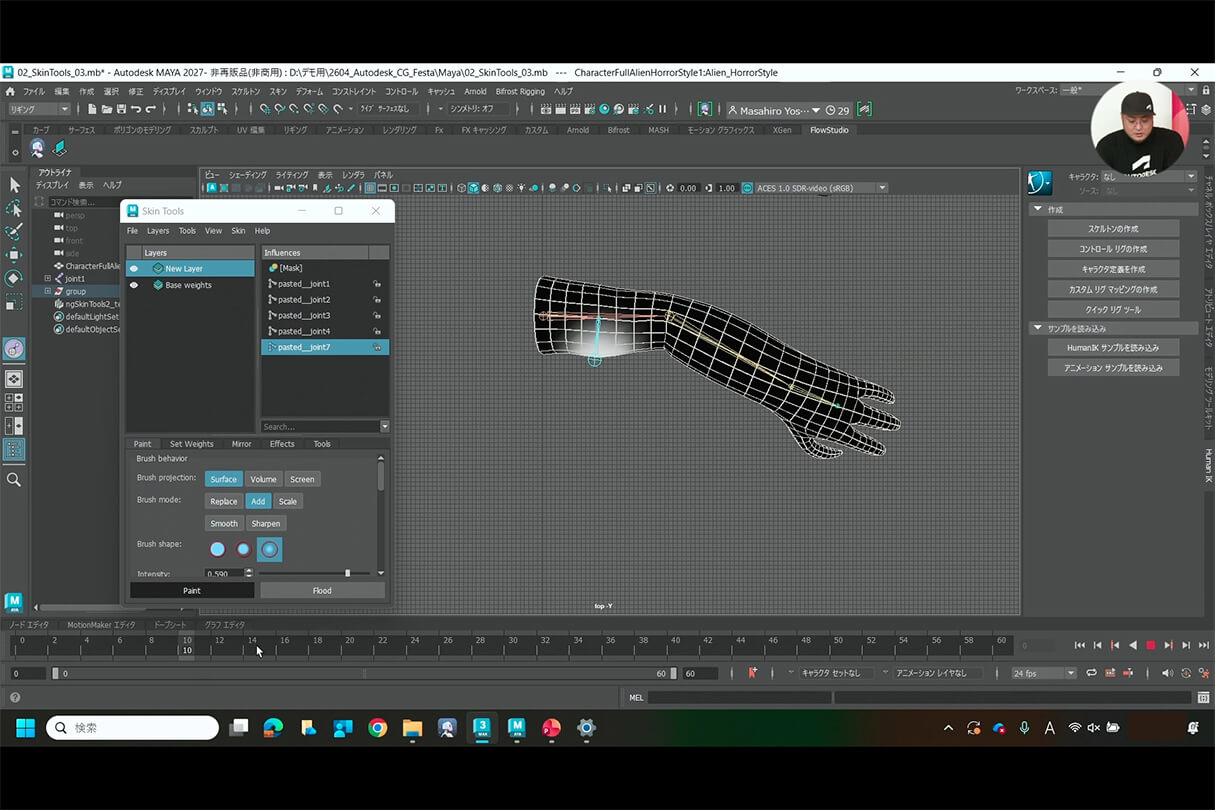Select the スカルプト shelf tab
Image resolution: width=1215 pixels, height=810 pixels.
[x=204, y=130]
